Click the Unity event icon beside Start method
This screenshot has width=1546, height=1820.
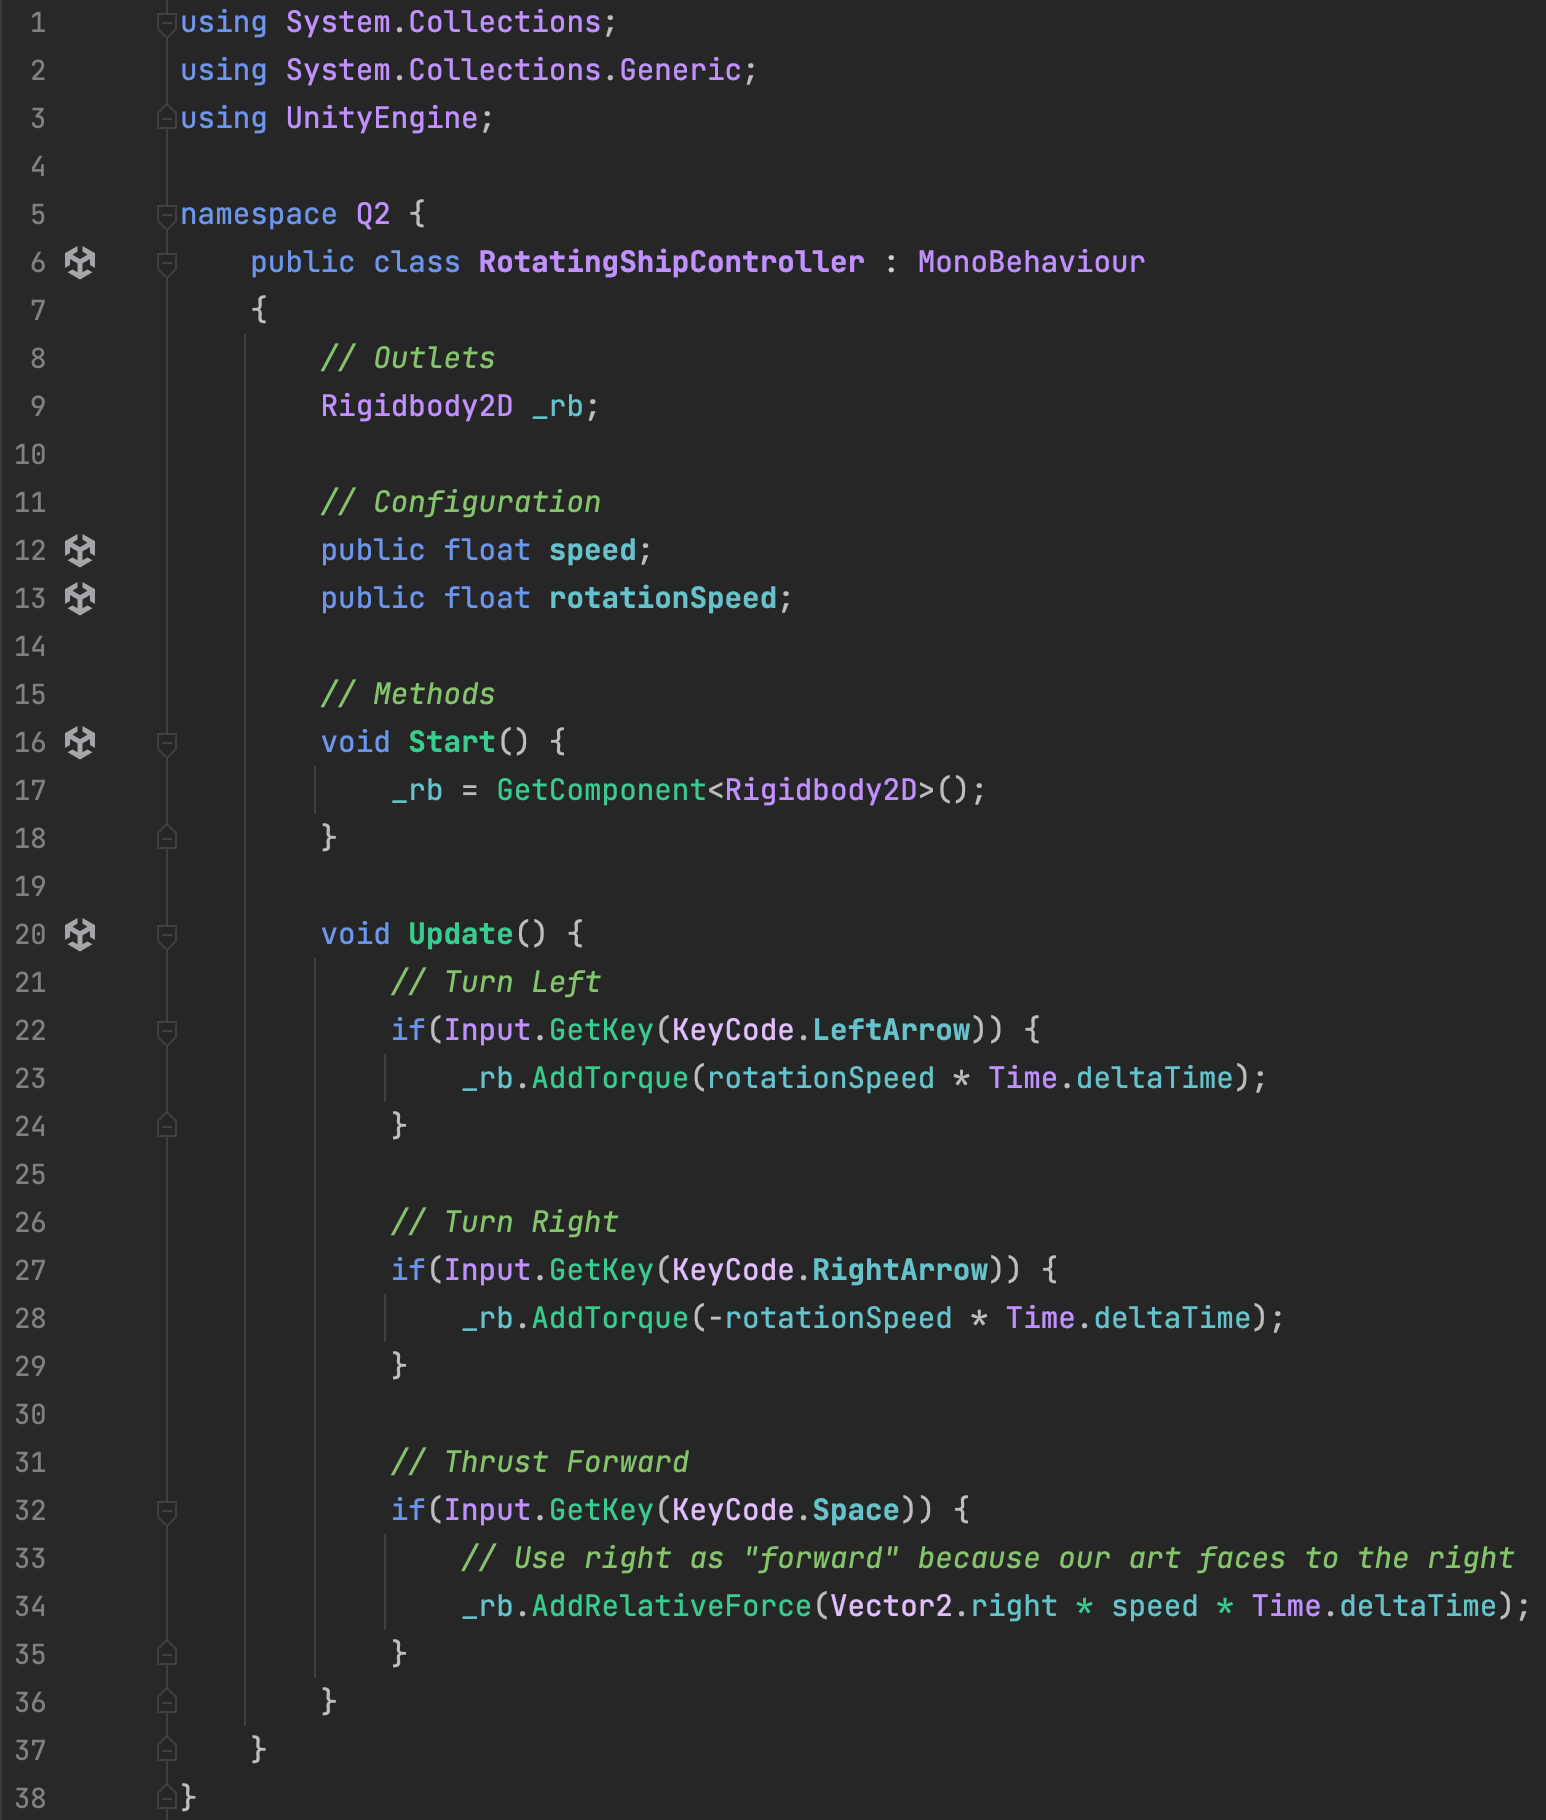pos(80,742)
